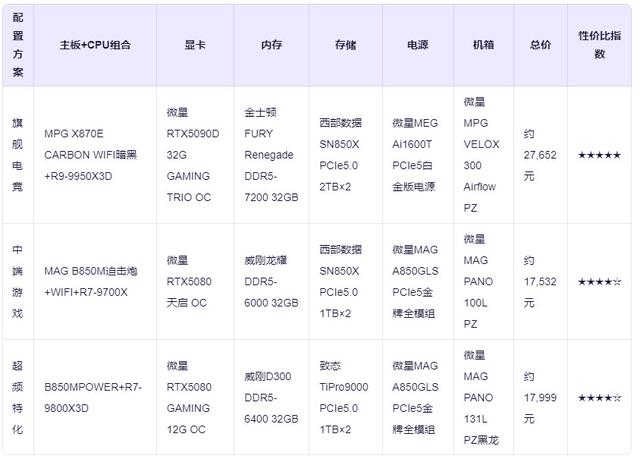Click the star rating in 超频特化 row
Viewport: 640px width, 462px height.
pyautogui.click(x=599, y=398)
